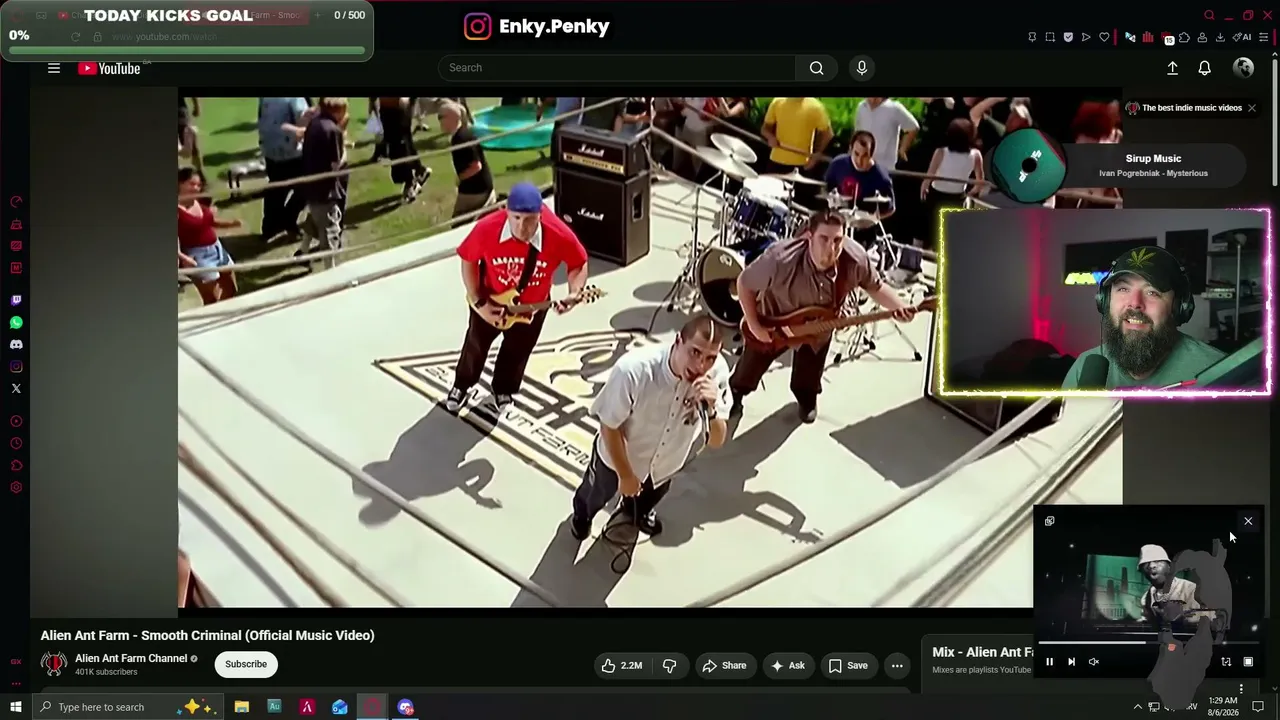This screenshot has width=1280, height=720.
Task: Open Discord in the browser sidebar
Action: 16,345
